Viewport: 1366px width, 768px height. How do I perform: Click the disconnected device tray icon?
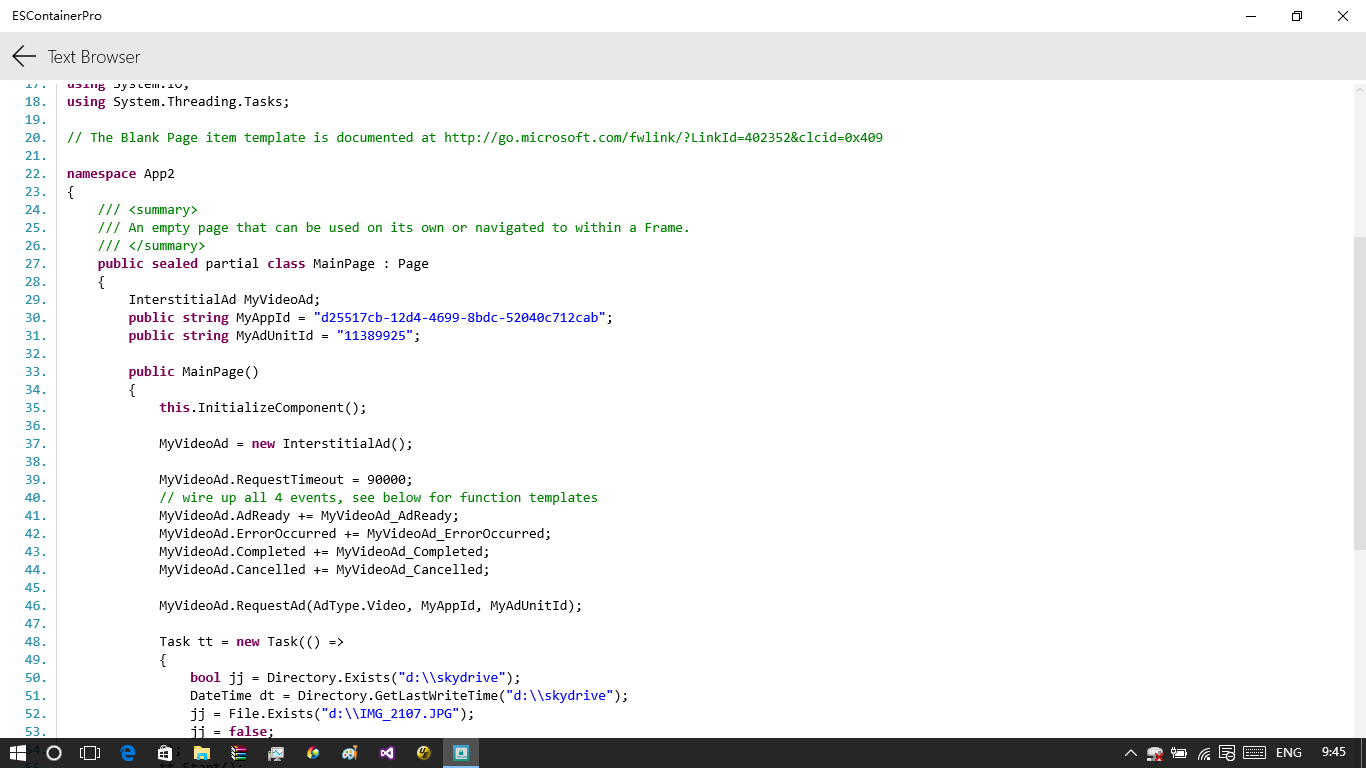tap(1153, 753)
